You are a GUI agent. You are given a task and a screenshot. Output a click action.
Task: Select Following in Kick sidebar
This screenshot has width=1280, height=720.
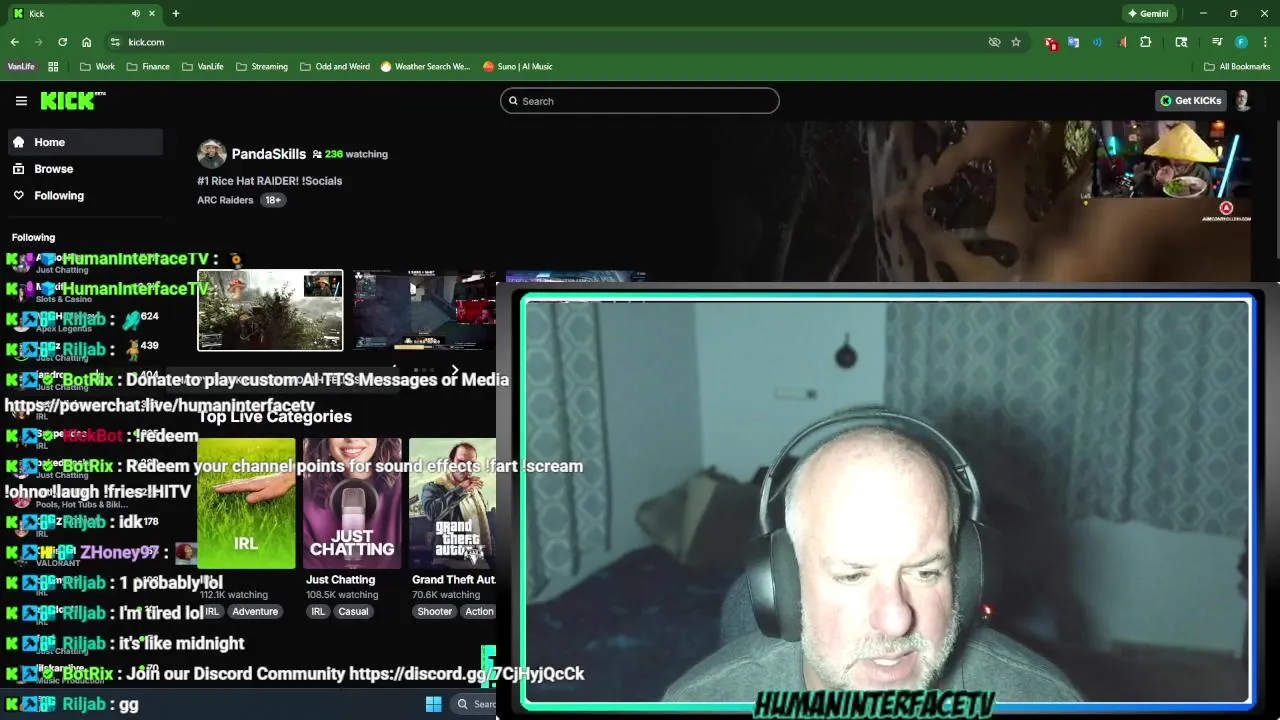coord(85,196)
